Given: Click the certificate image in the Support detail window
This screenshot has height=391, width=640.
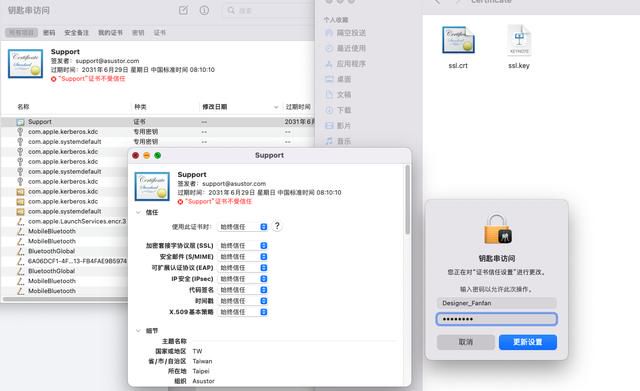Looking at the screenshot, I should (152, 187).
